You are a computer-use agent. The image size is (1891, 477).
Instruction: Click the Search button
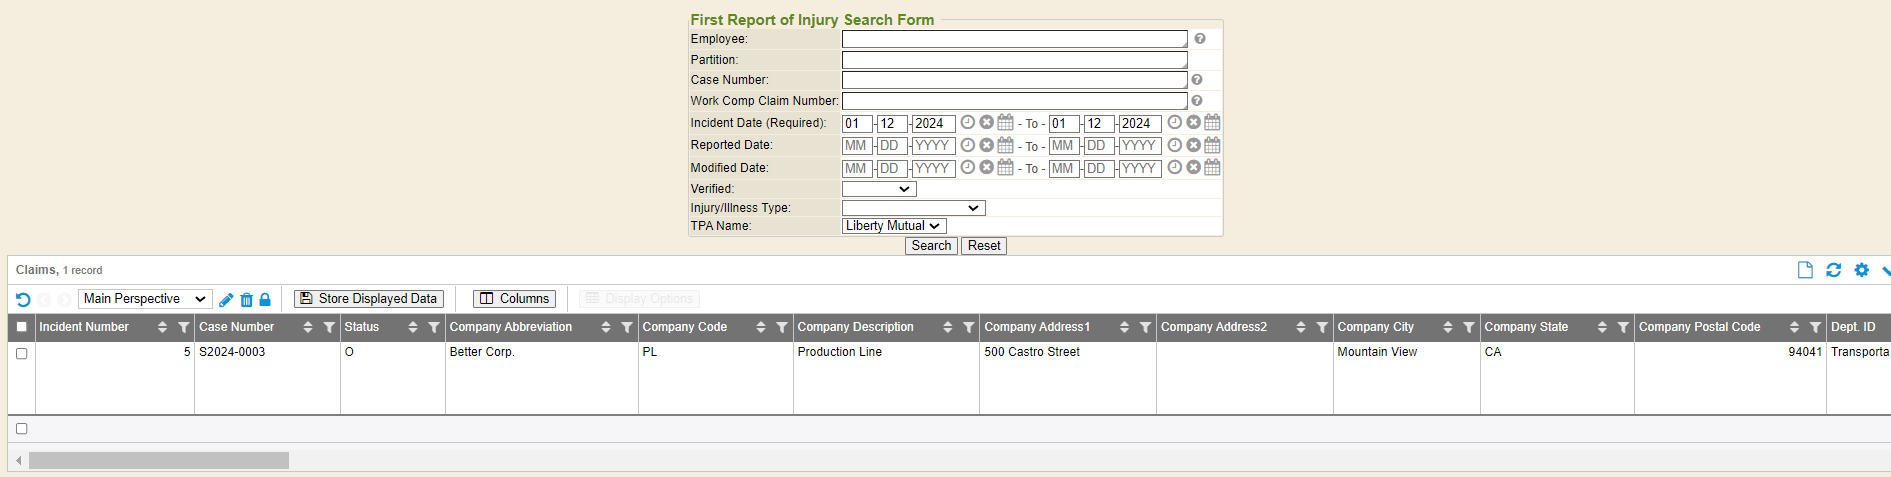(931, 246)
